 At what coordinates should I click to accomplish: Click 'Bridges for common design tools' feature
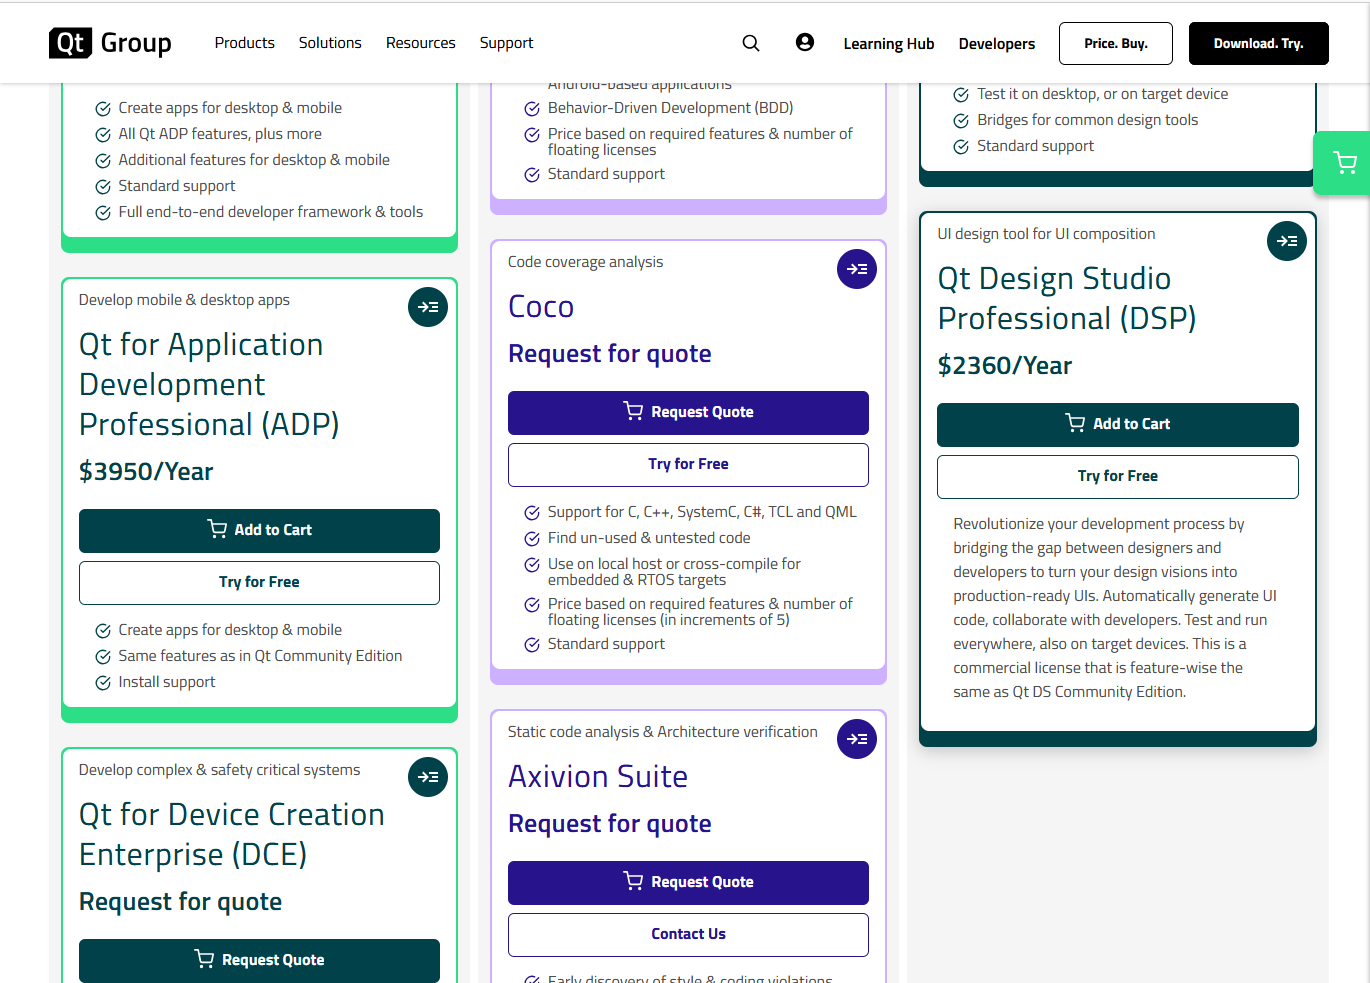click(x=1087, y=120)
